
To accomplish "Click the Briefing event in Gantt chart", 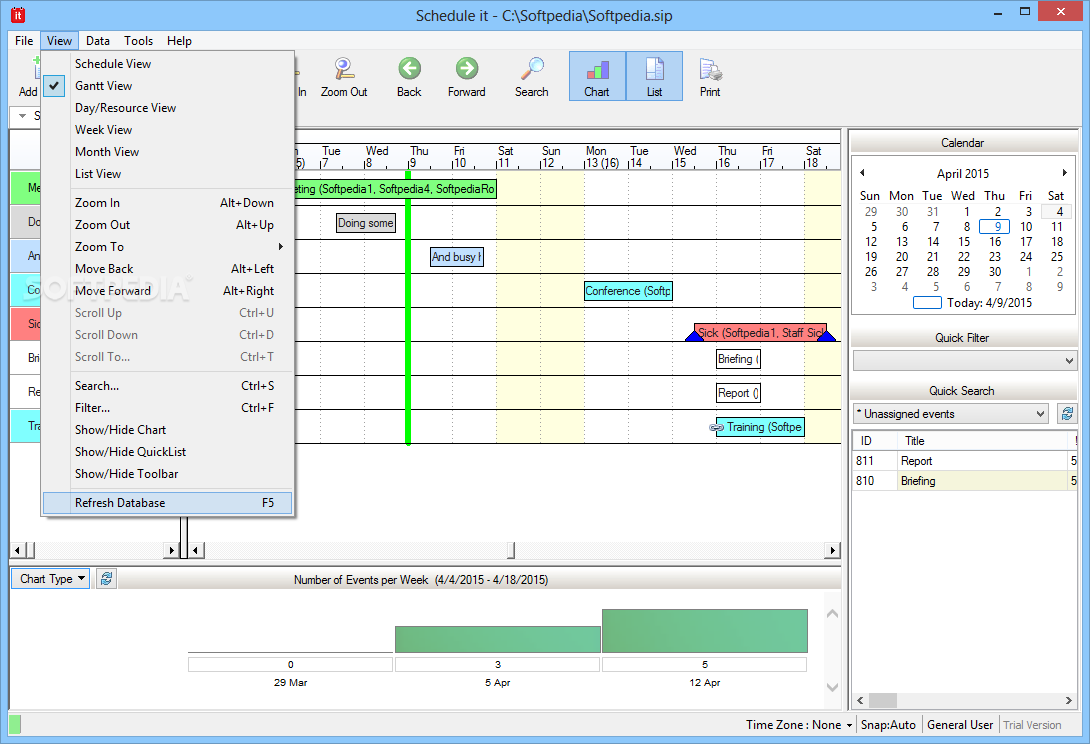I will pos(738,359).
